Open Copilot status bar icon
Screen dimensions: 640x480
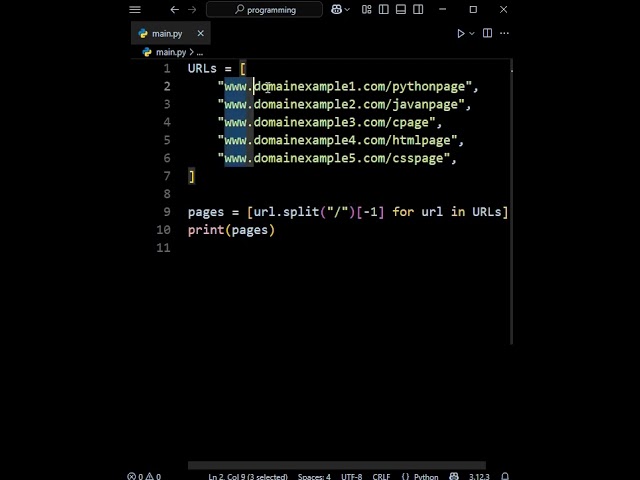[x=454, y=476]
